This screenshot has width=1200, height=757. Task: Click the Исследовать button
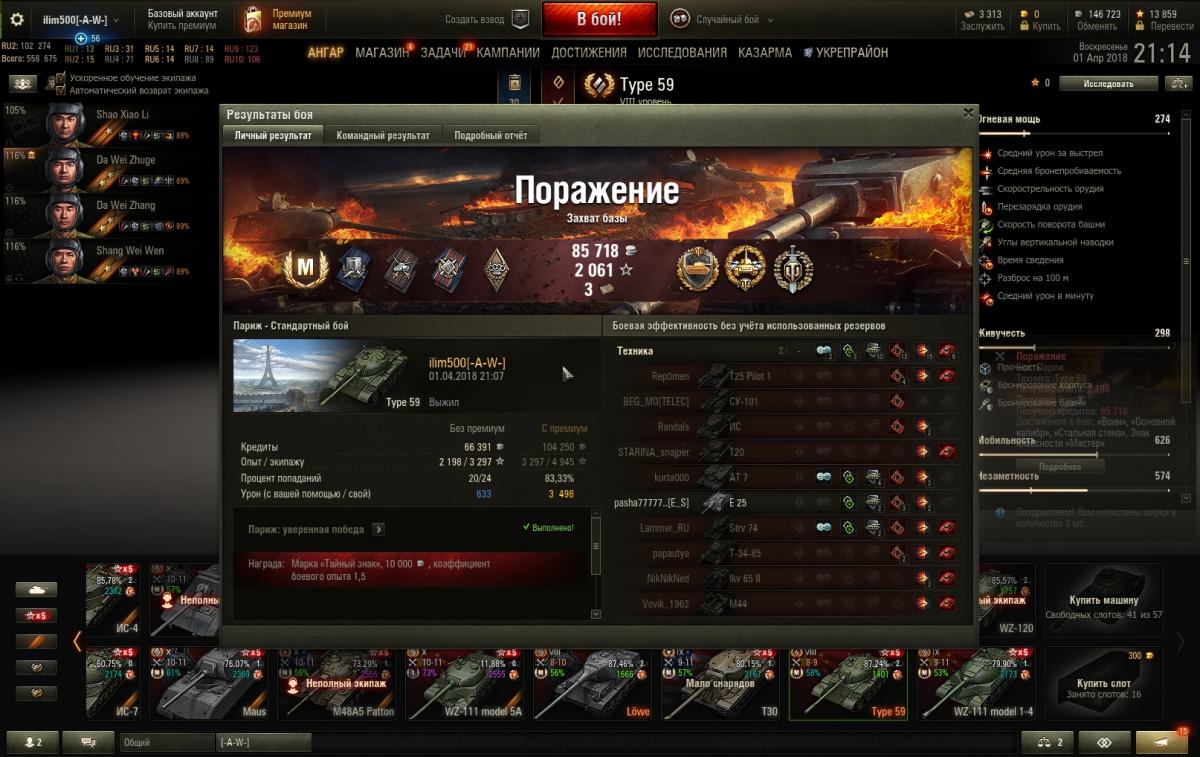click(1109, 84)
